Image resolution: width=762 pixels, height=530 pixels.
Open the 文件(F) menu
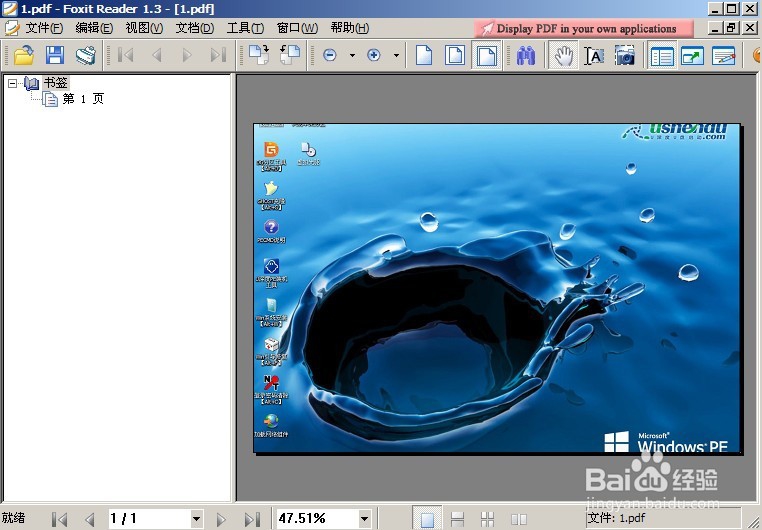[44, 28]
